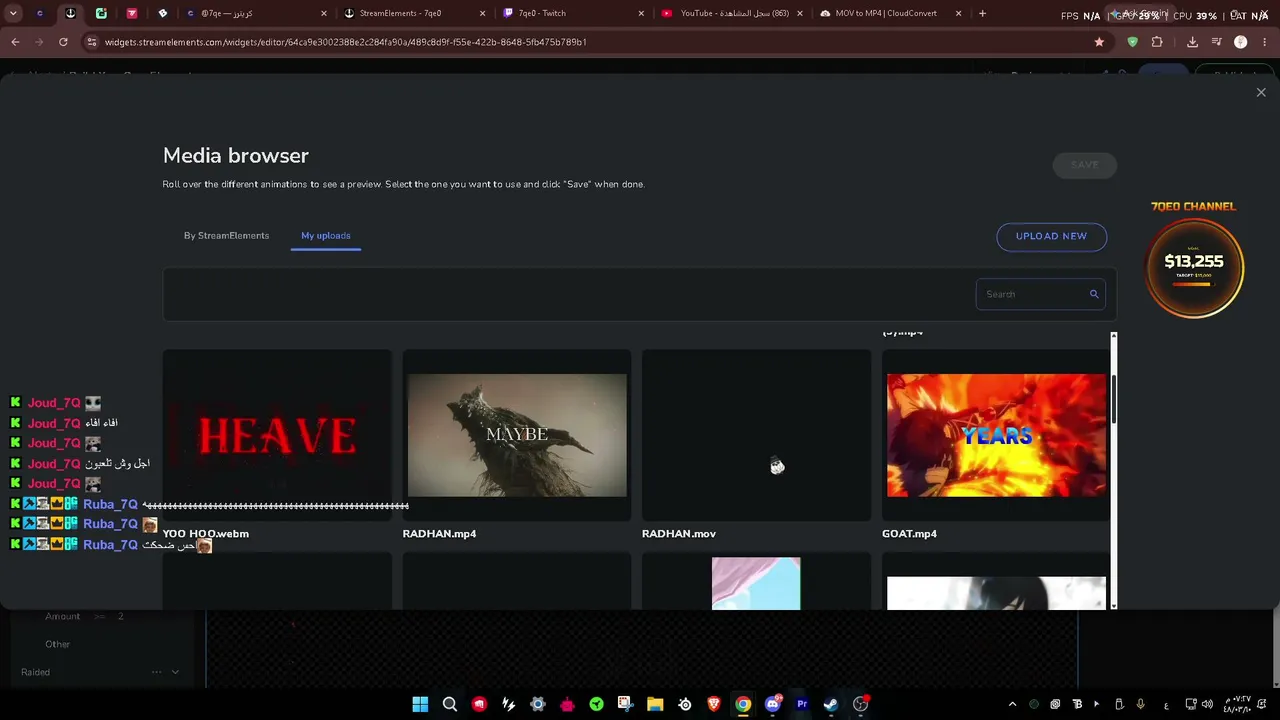The width and height of the screenshot is (1280, 720).
Task: Select the GOAT.mp4 thumbnail
Action: [x=996, y=435]
